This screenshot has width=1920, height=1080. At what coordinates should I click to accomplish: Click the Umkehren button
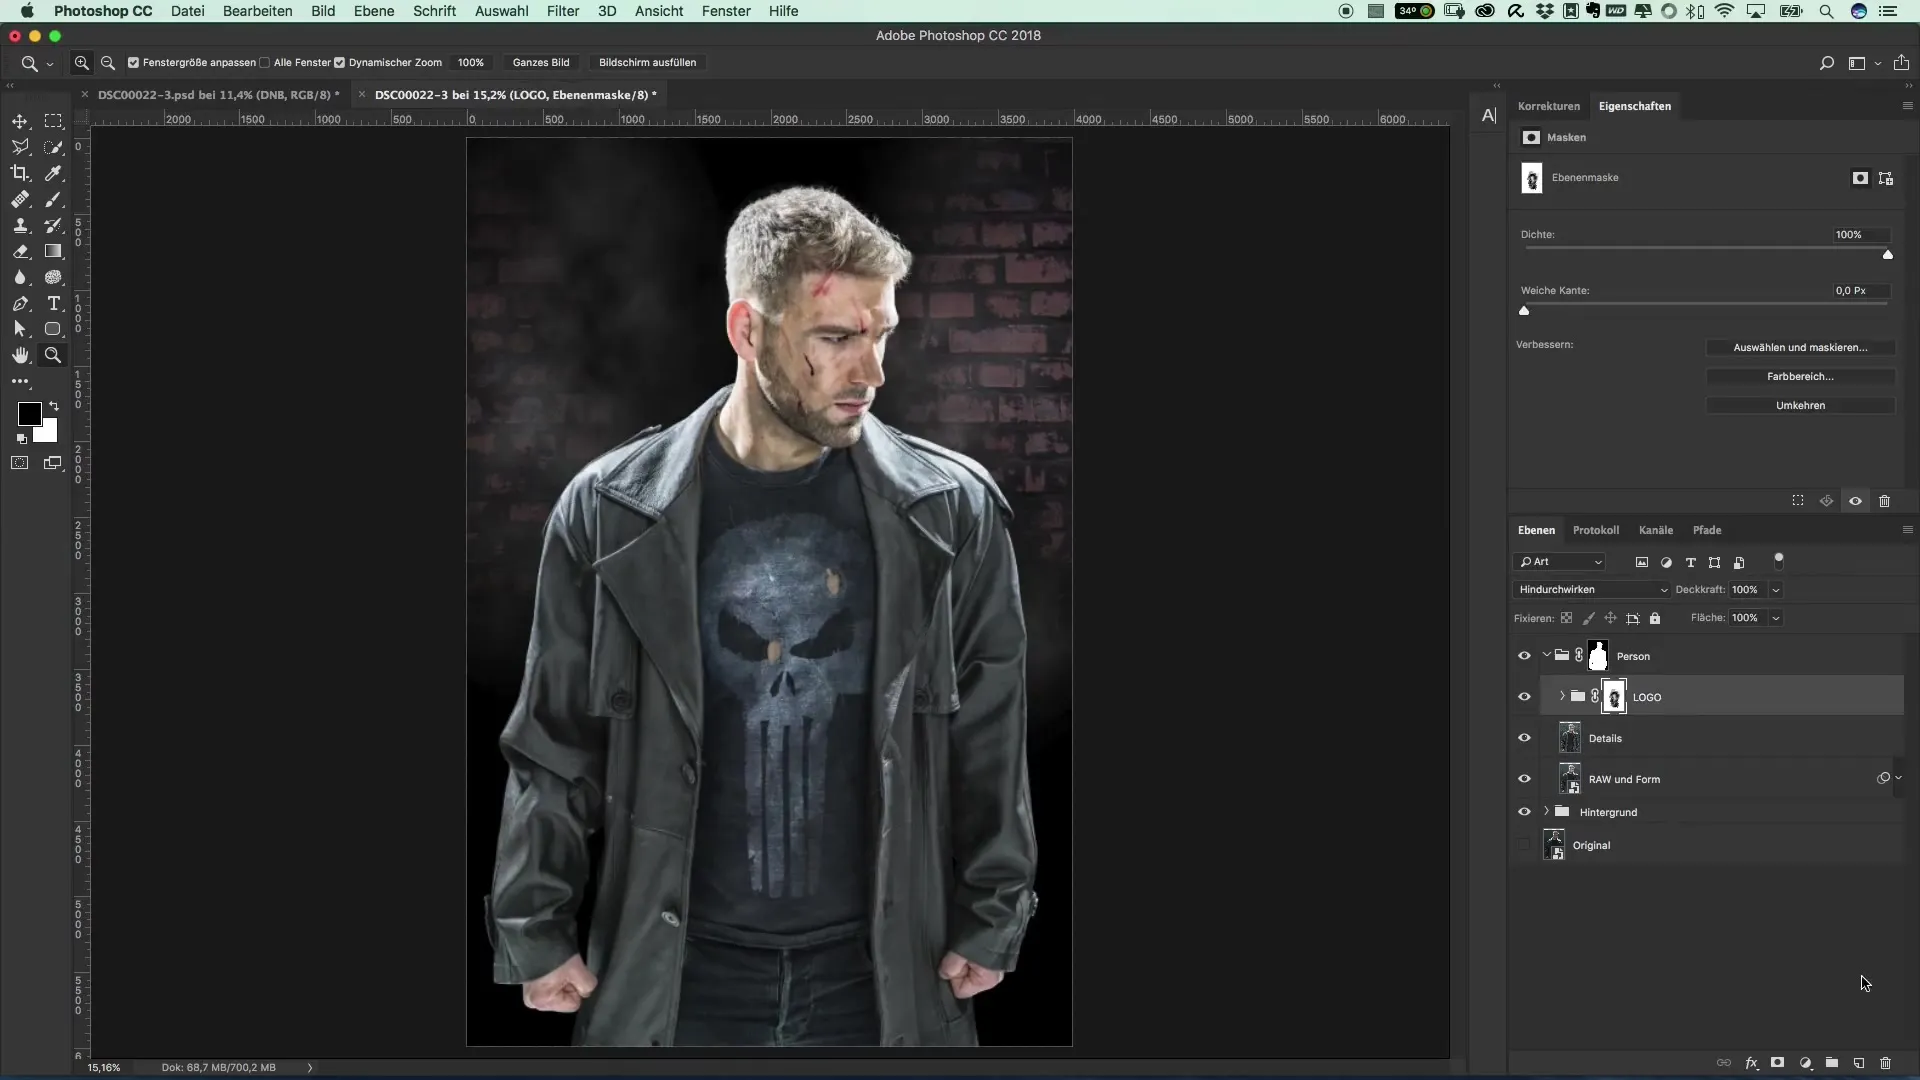[1800, 406]
